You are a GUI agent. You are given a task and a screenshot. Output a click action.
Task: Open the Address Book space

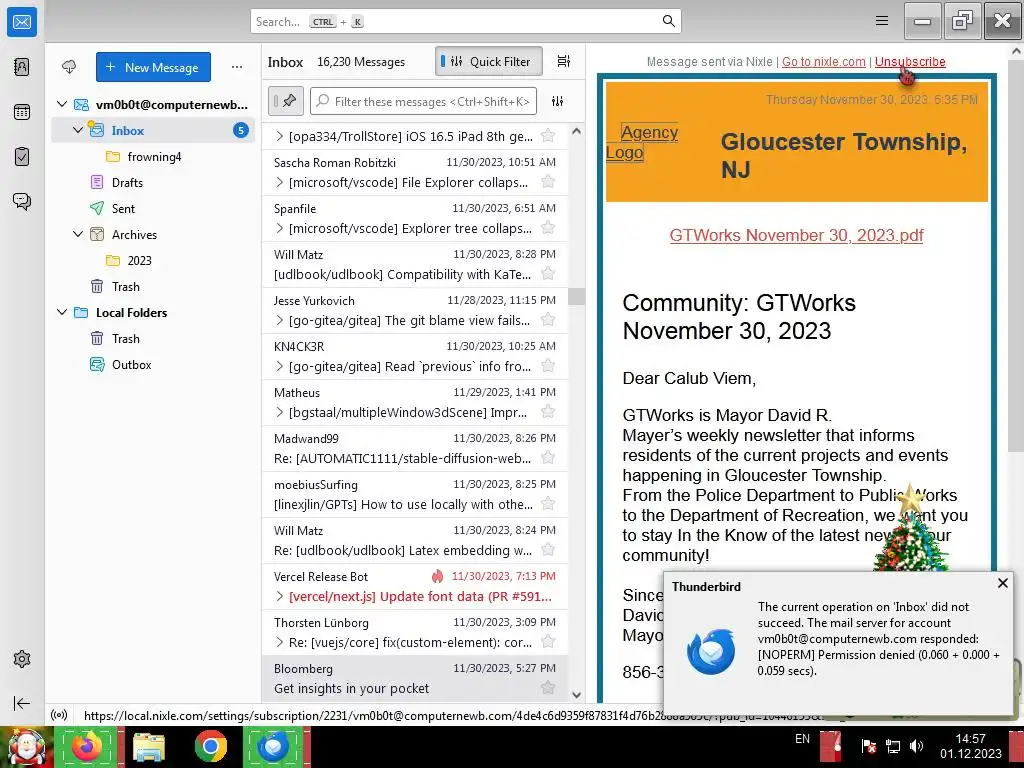click(22, 67)
